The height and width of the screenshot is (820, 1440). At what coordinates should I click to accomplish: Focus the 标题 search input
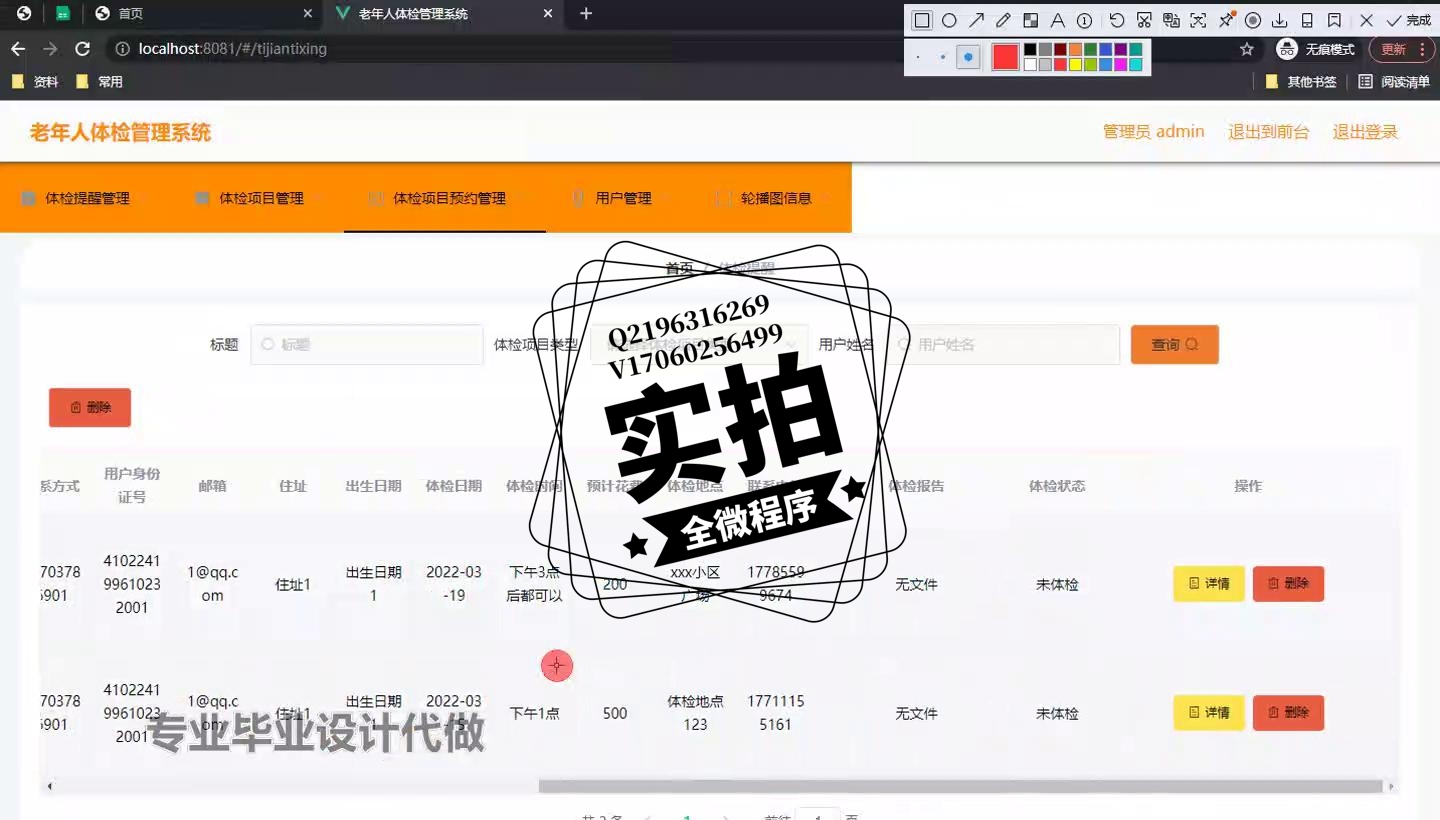(366, 344)
